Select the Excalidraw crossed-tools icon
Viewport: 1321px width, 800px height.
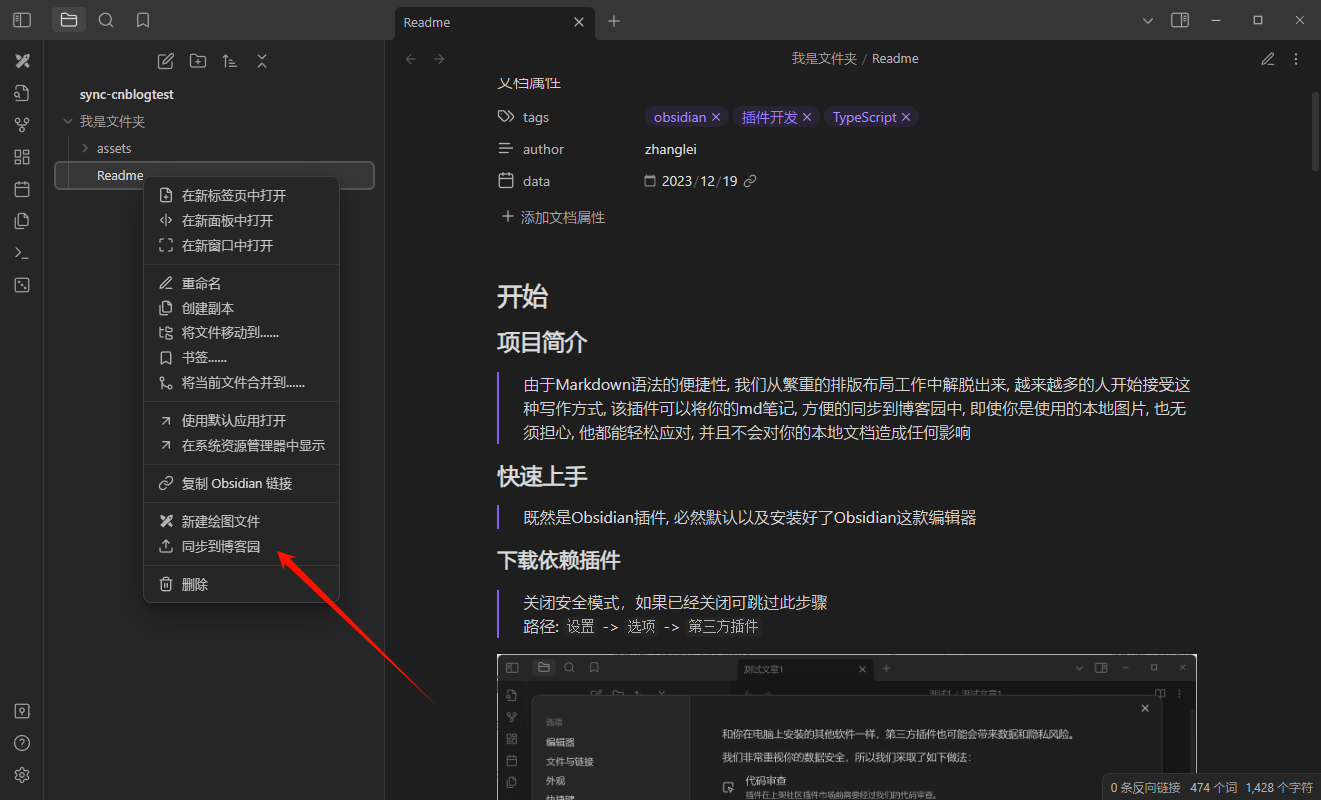22,61
